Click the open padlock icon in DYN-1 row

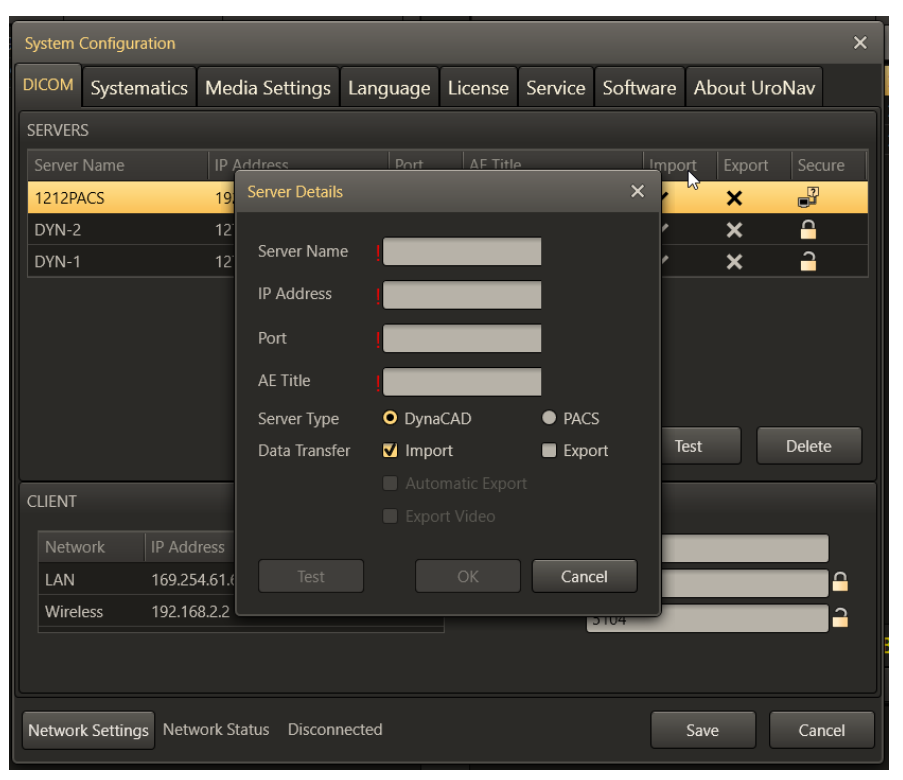pyautogui.click(x=808, y=262)
